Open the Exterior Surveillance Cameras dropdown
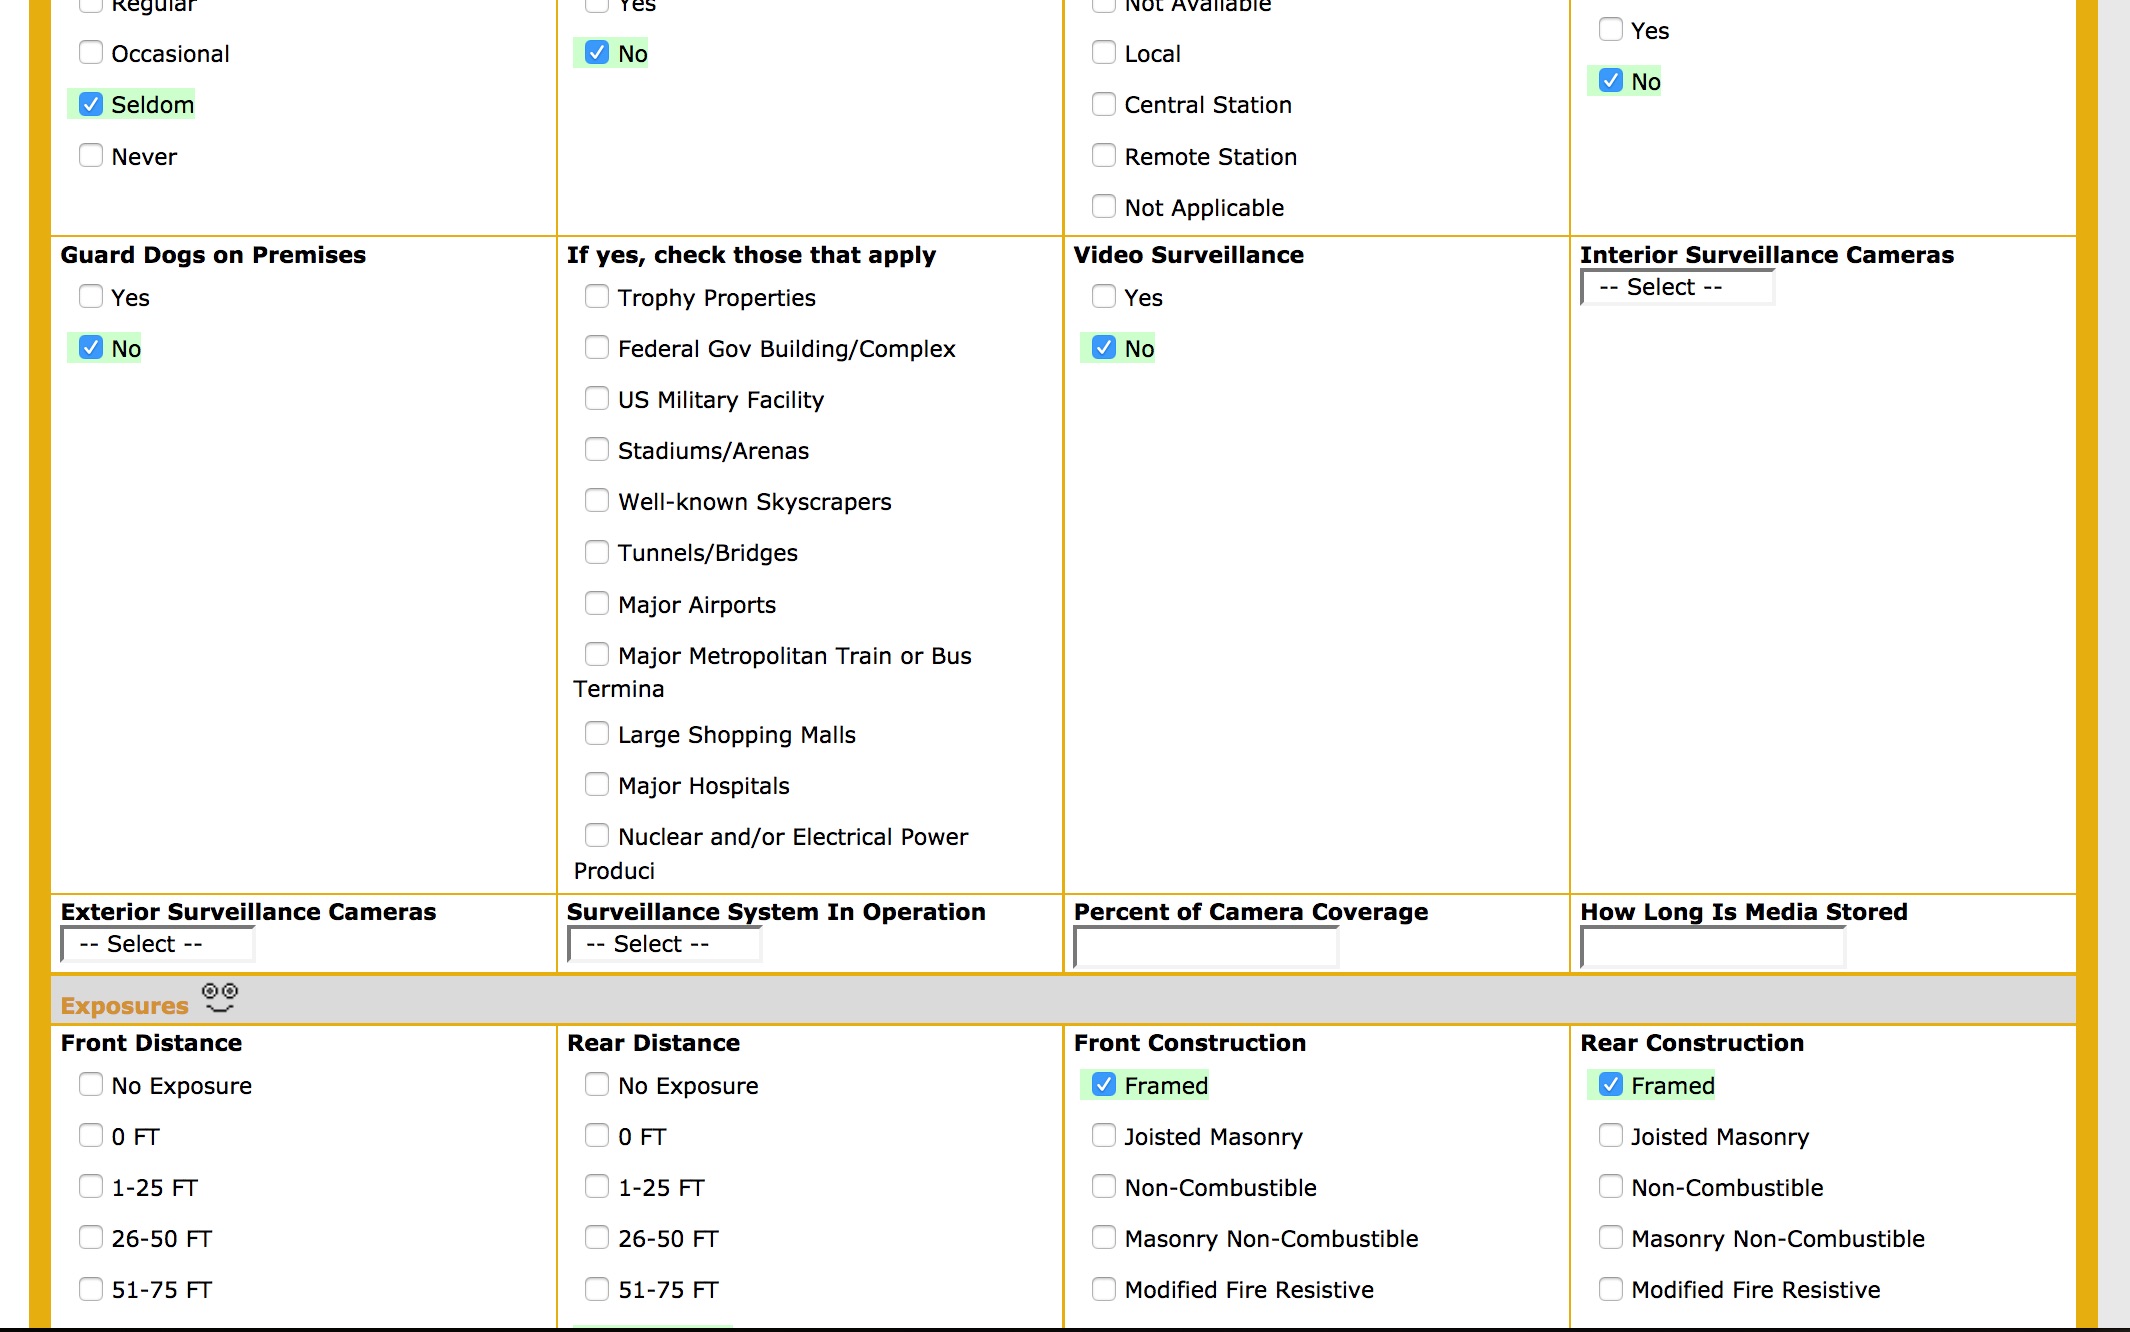This screenshot has height=1332, width=2130. (157, 943)
